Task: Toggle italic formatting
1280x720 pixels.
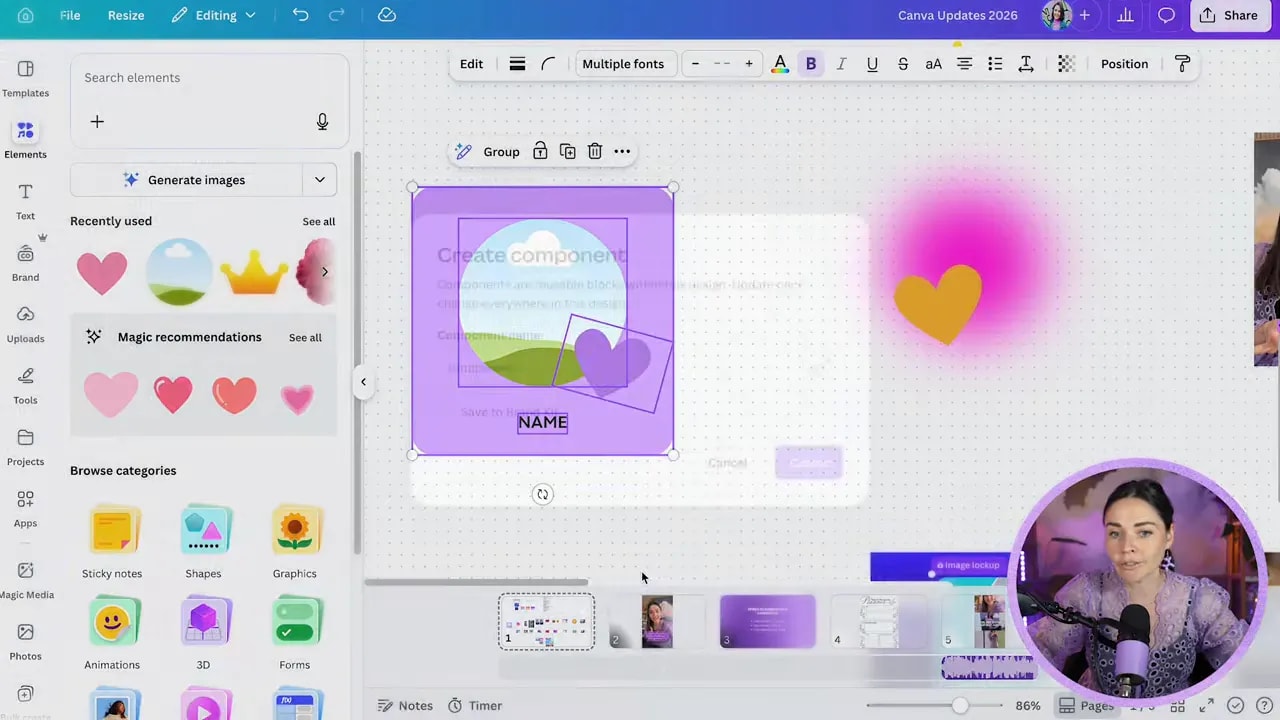Action: click(841, 64)
